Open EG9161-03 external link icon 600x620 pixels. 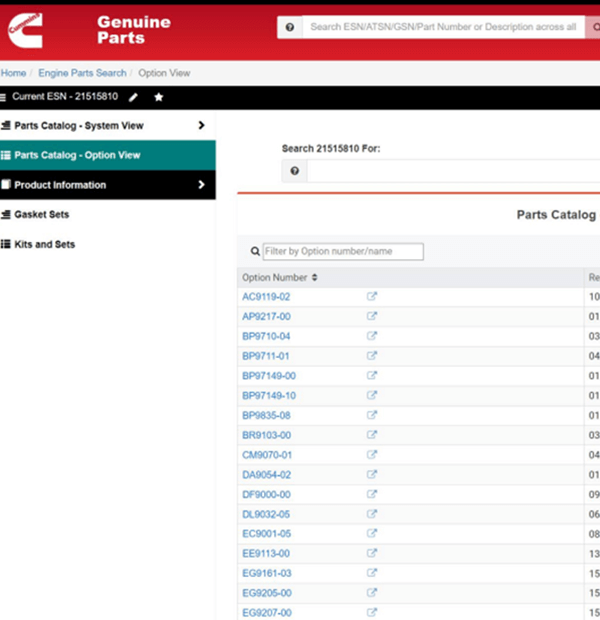pos(372,573)
